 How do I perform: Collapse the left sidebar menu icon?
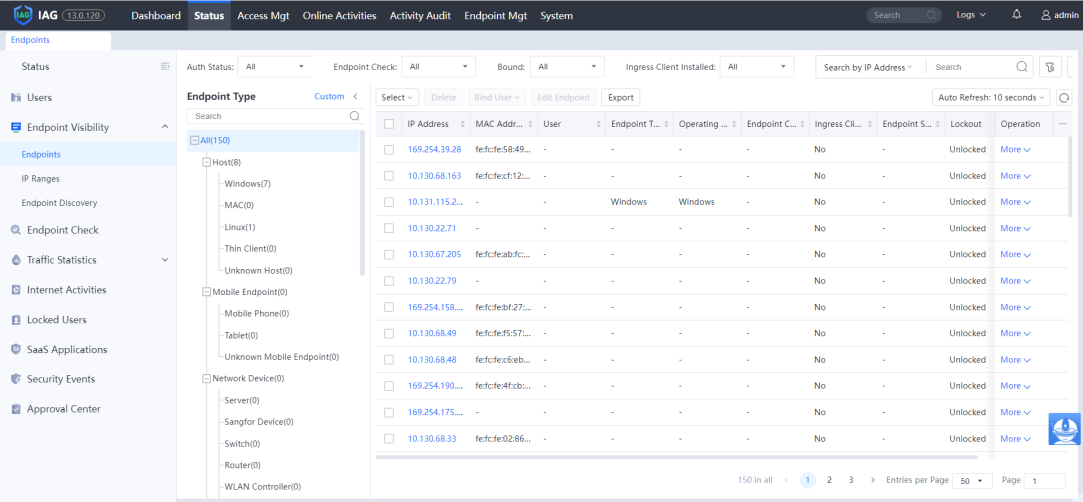(165, 67)
